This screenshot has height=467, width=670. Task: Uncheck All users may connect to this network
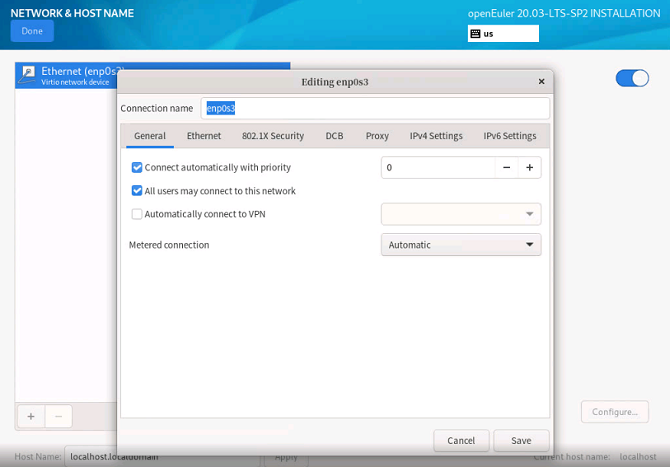[x=137, y=190]
